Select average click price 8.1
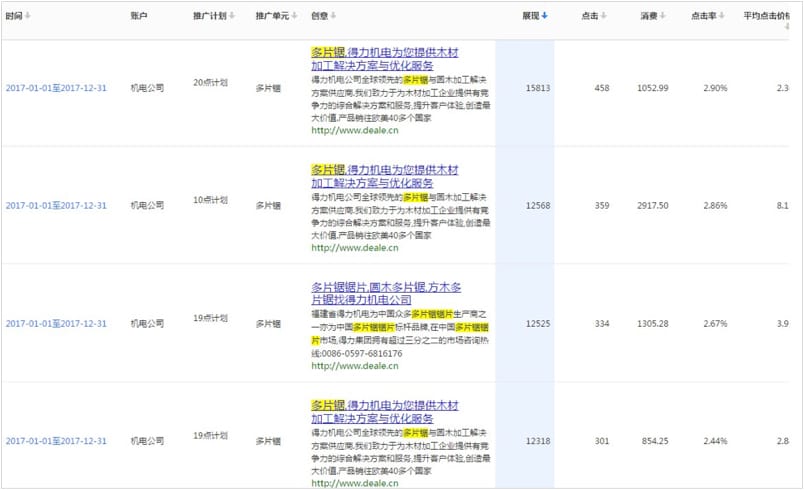Viewport: 804px width, 490px height. click(782, 206)
